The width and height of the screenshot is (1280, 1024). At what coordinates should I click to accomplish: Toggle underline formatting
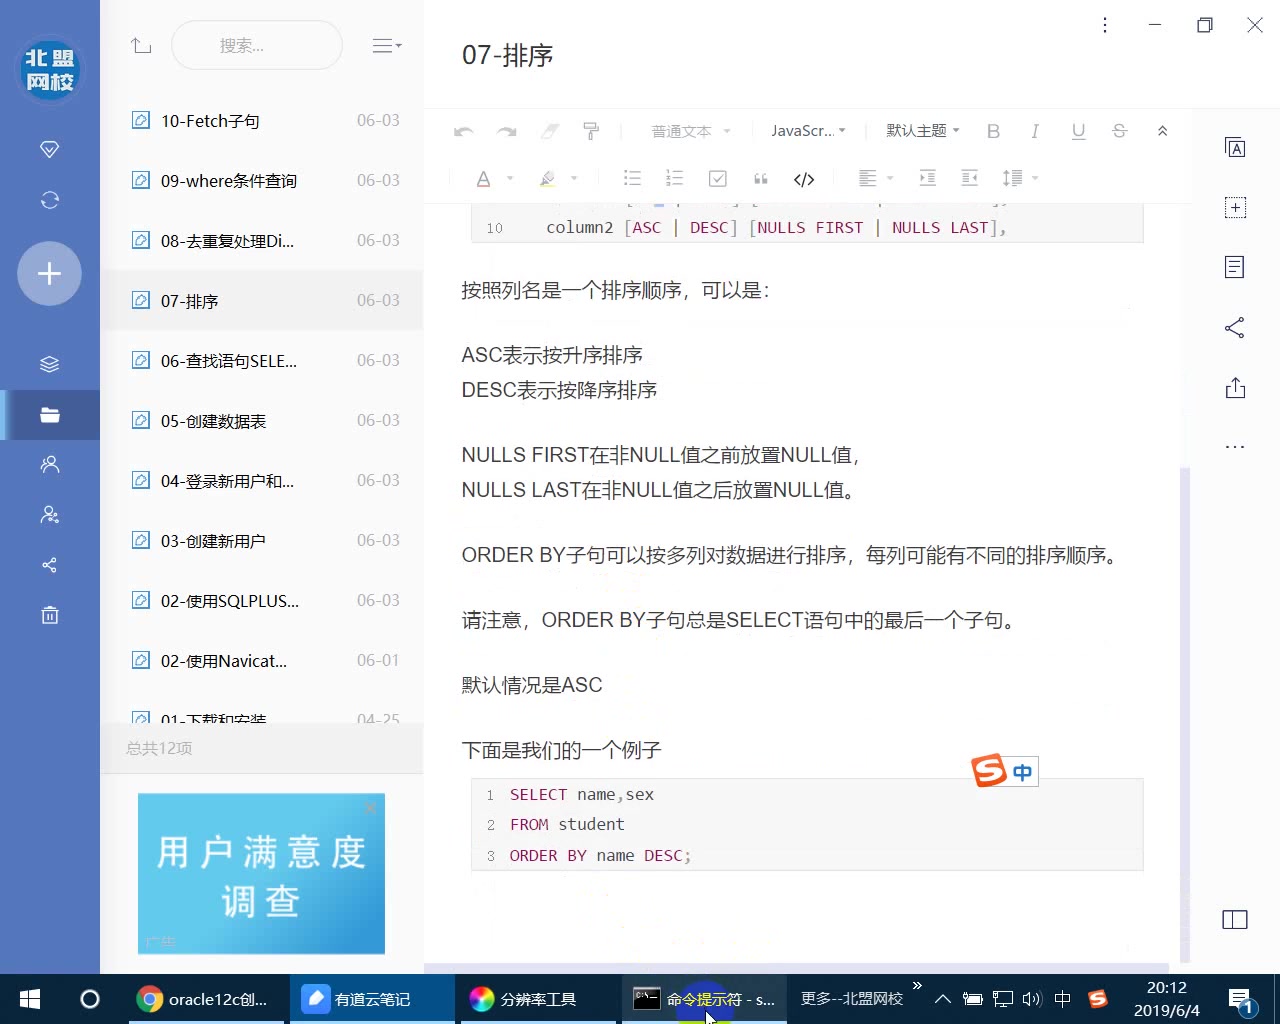(x=1078, y=130)
